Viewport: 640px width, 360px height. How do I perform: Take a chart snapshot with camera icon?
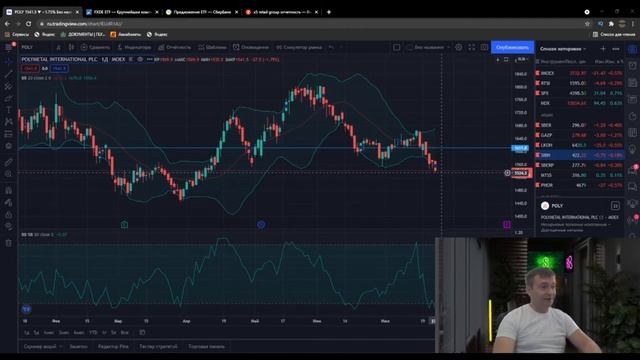[x=484, y=47]
